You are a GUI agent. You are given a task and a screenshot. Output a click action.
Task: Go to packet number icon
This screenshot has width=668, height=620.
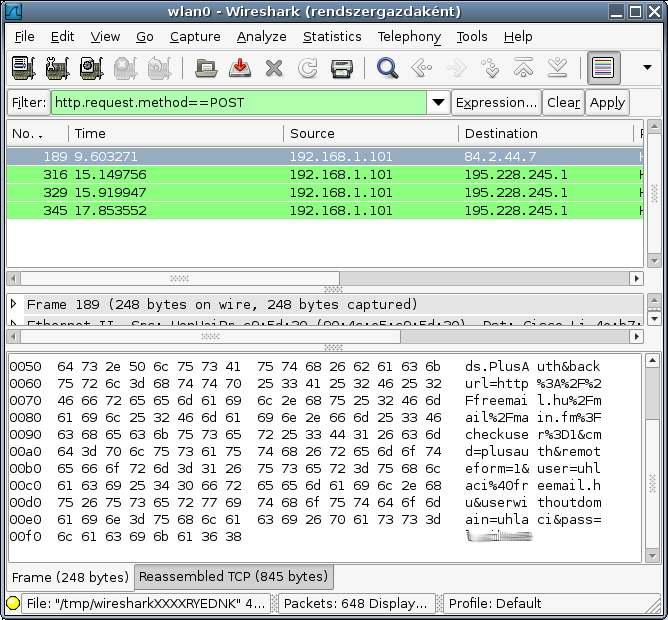[490, 68]
